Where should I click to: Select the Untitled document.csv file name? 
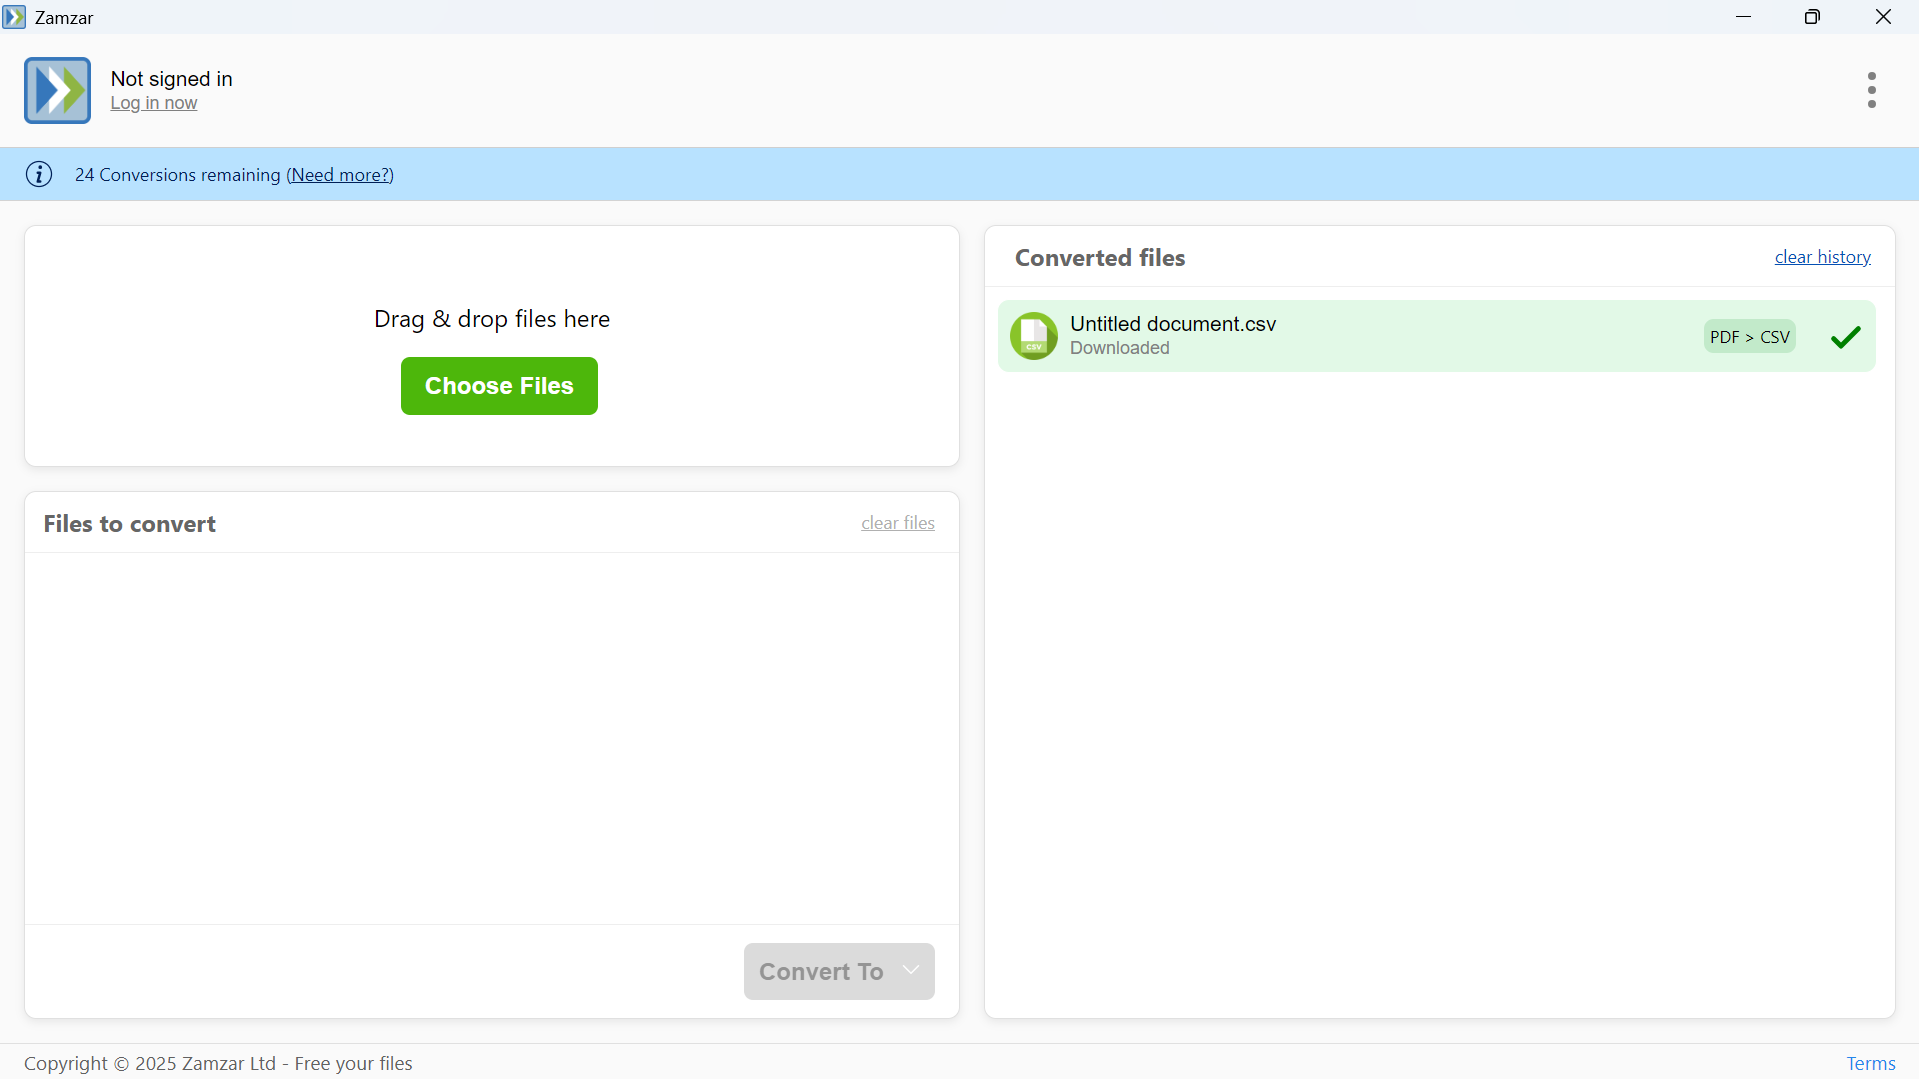1173,324
